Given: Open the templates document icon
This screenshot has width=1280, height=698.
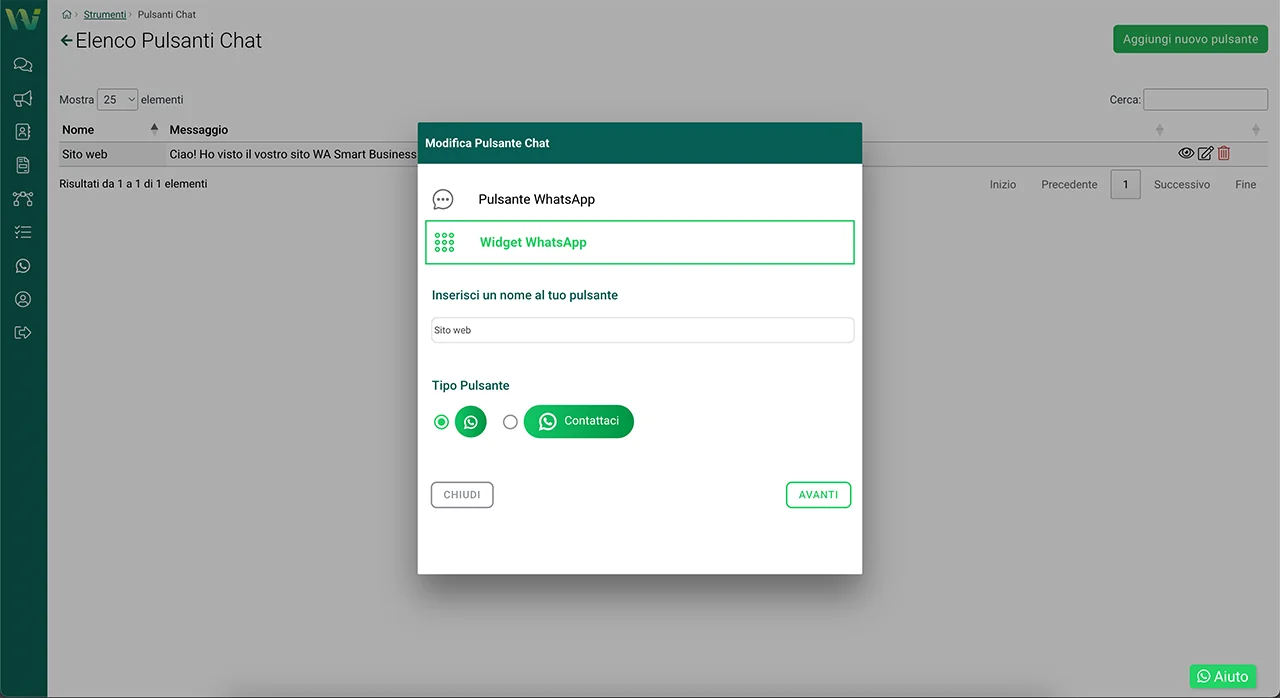Looking at the screenshot, I should (x=23, y=165).
